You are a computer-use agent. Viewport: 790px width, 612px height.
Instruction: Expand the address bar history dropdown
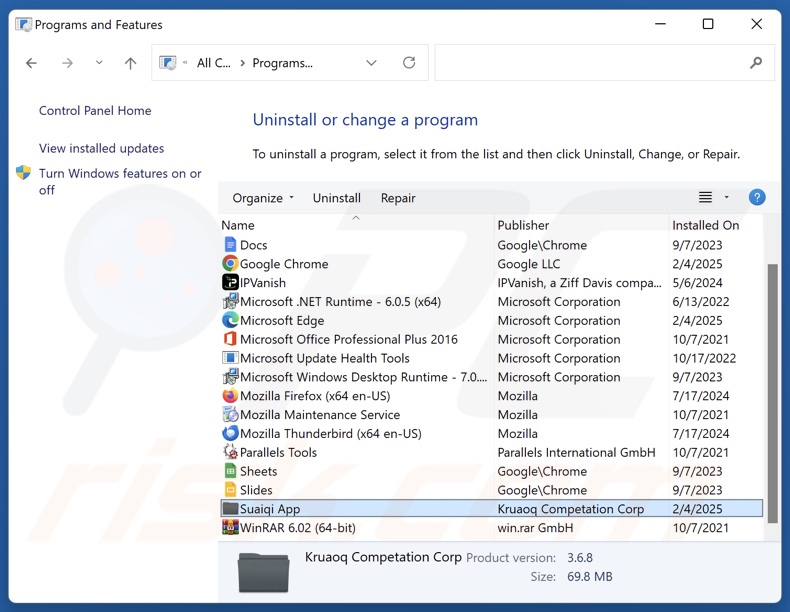click(371, 63)
